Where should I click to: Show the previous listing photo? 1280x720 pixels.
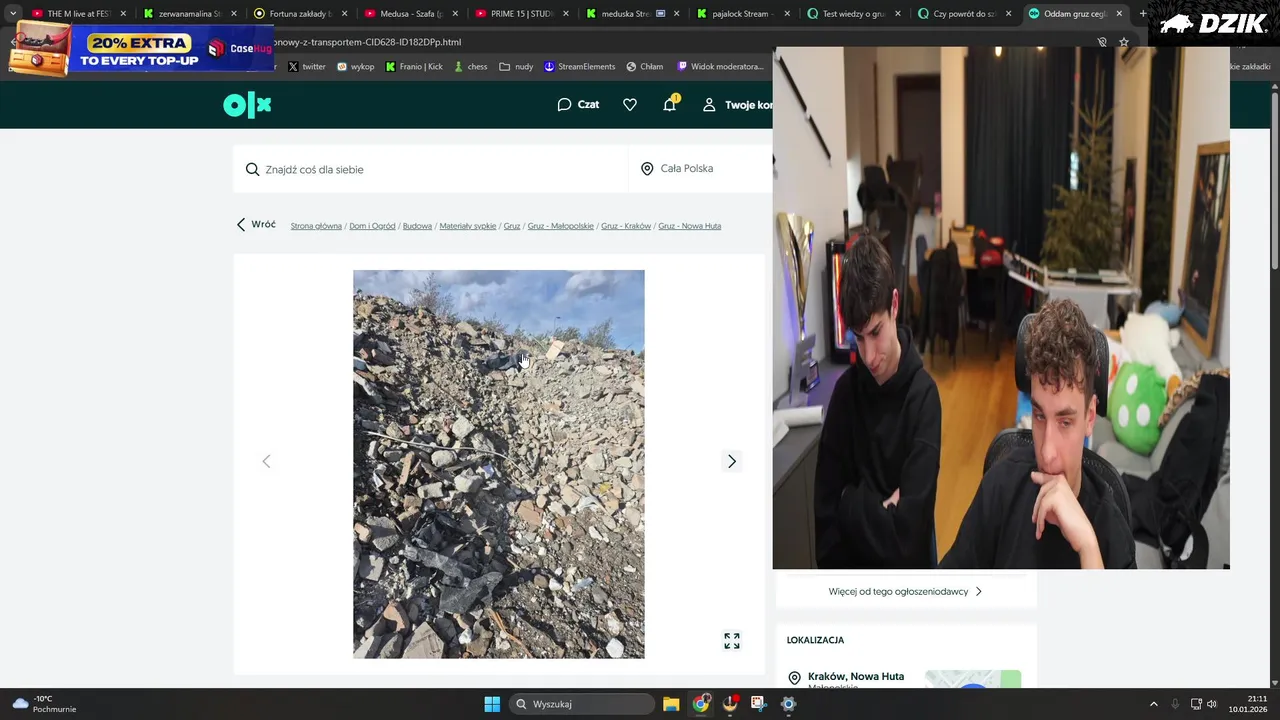[x=266, y=461]
